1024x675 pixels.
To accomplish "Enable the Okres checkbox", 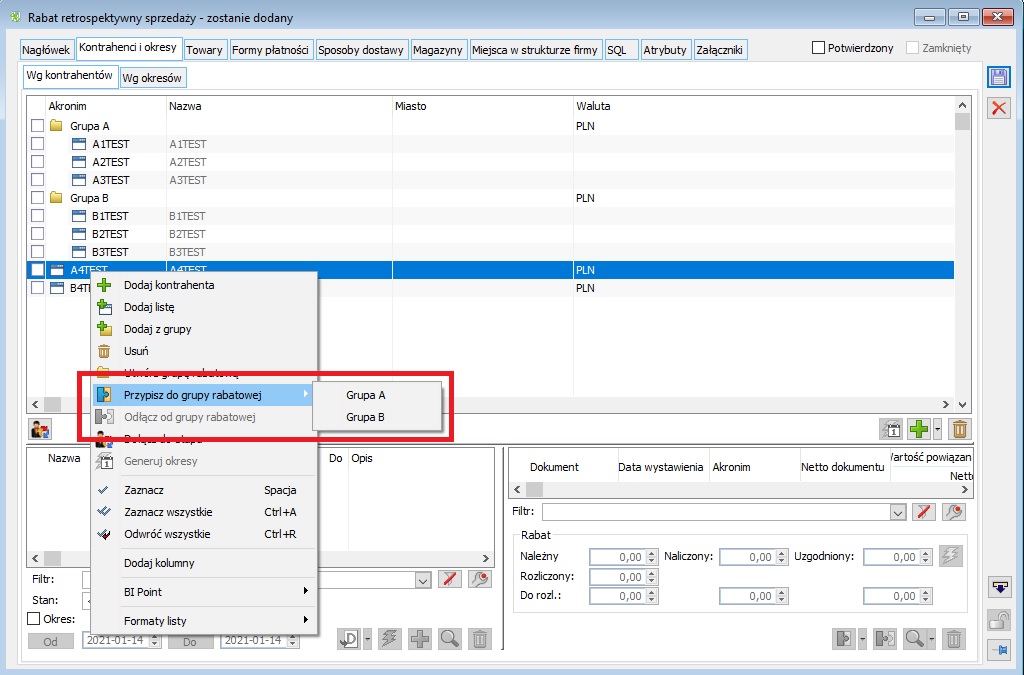I will [33, 618].
